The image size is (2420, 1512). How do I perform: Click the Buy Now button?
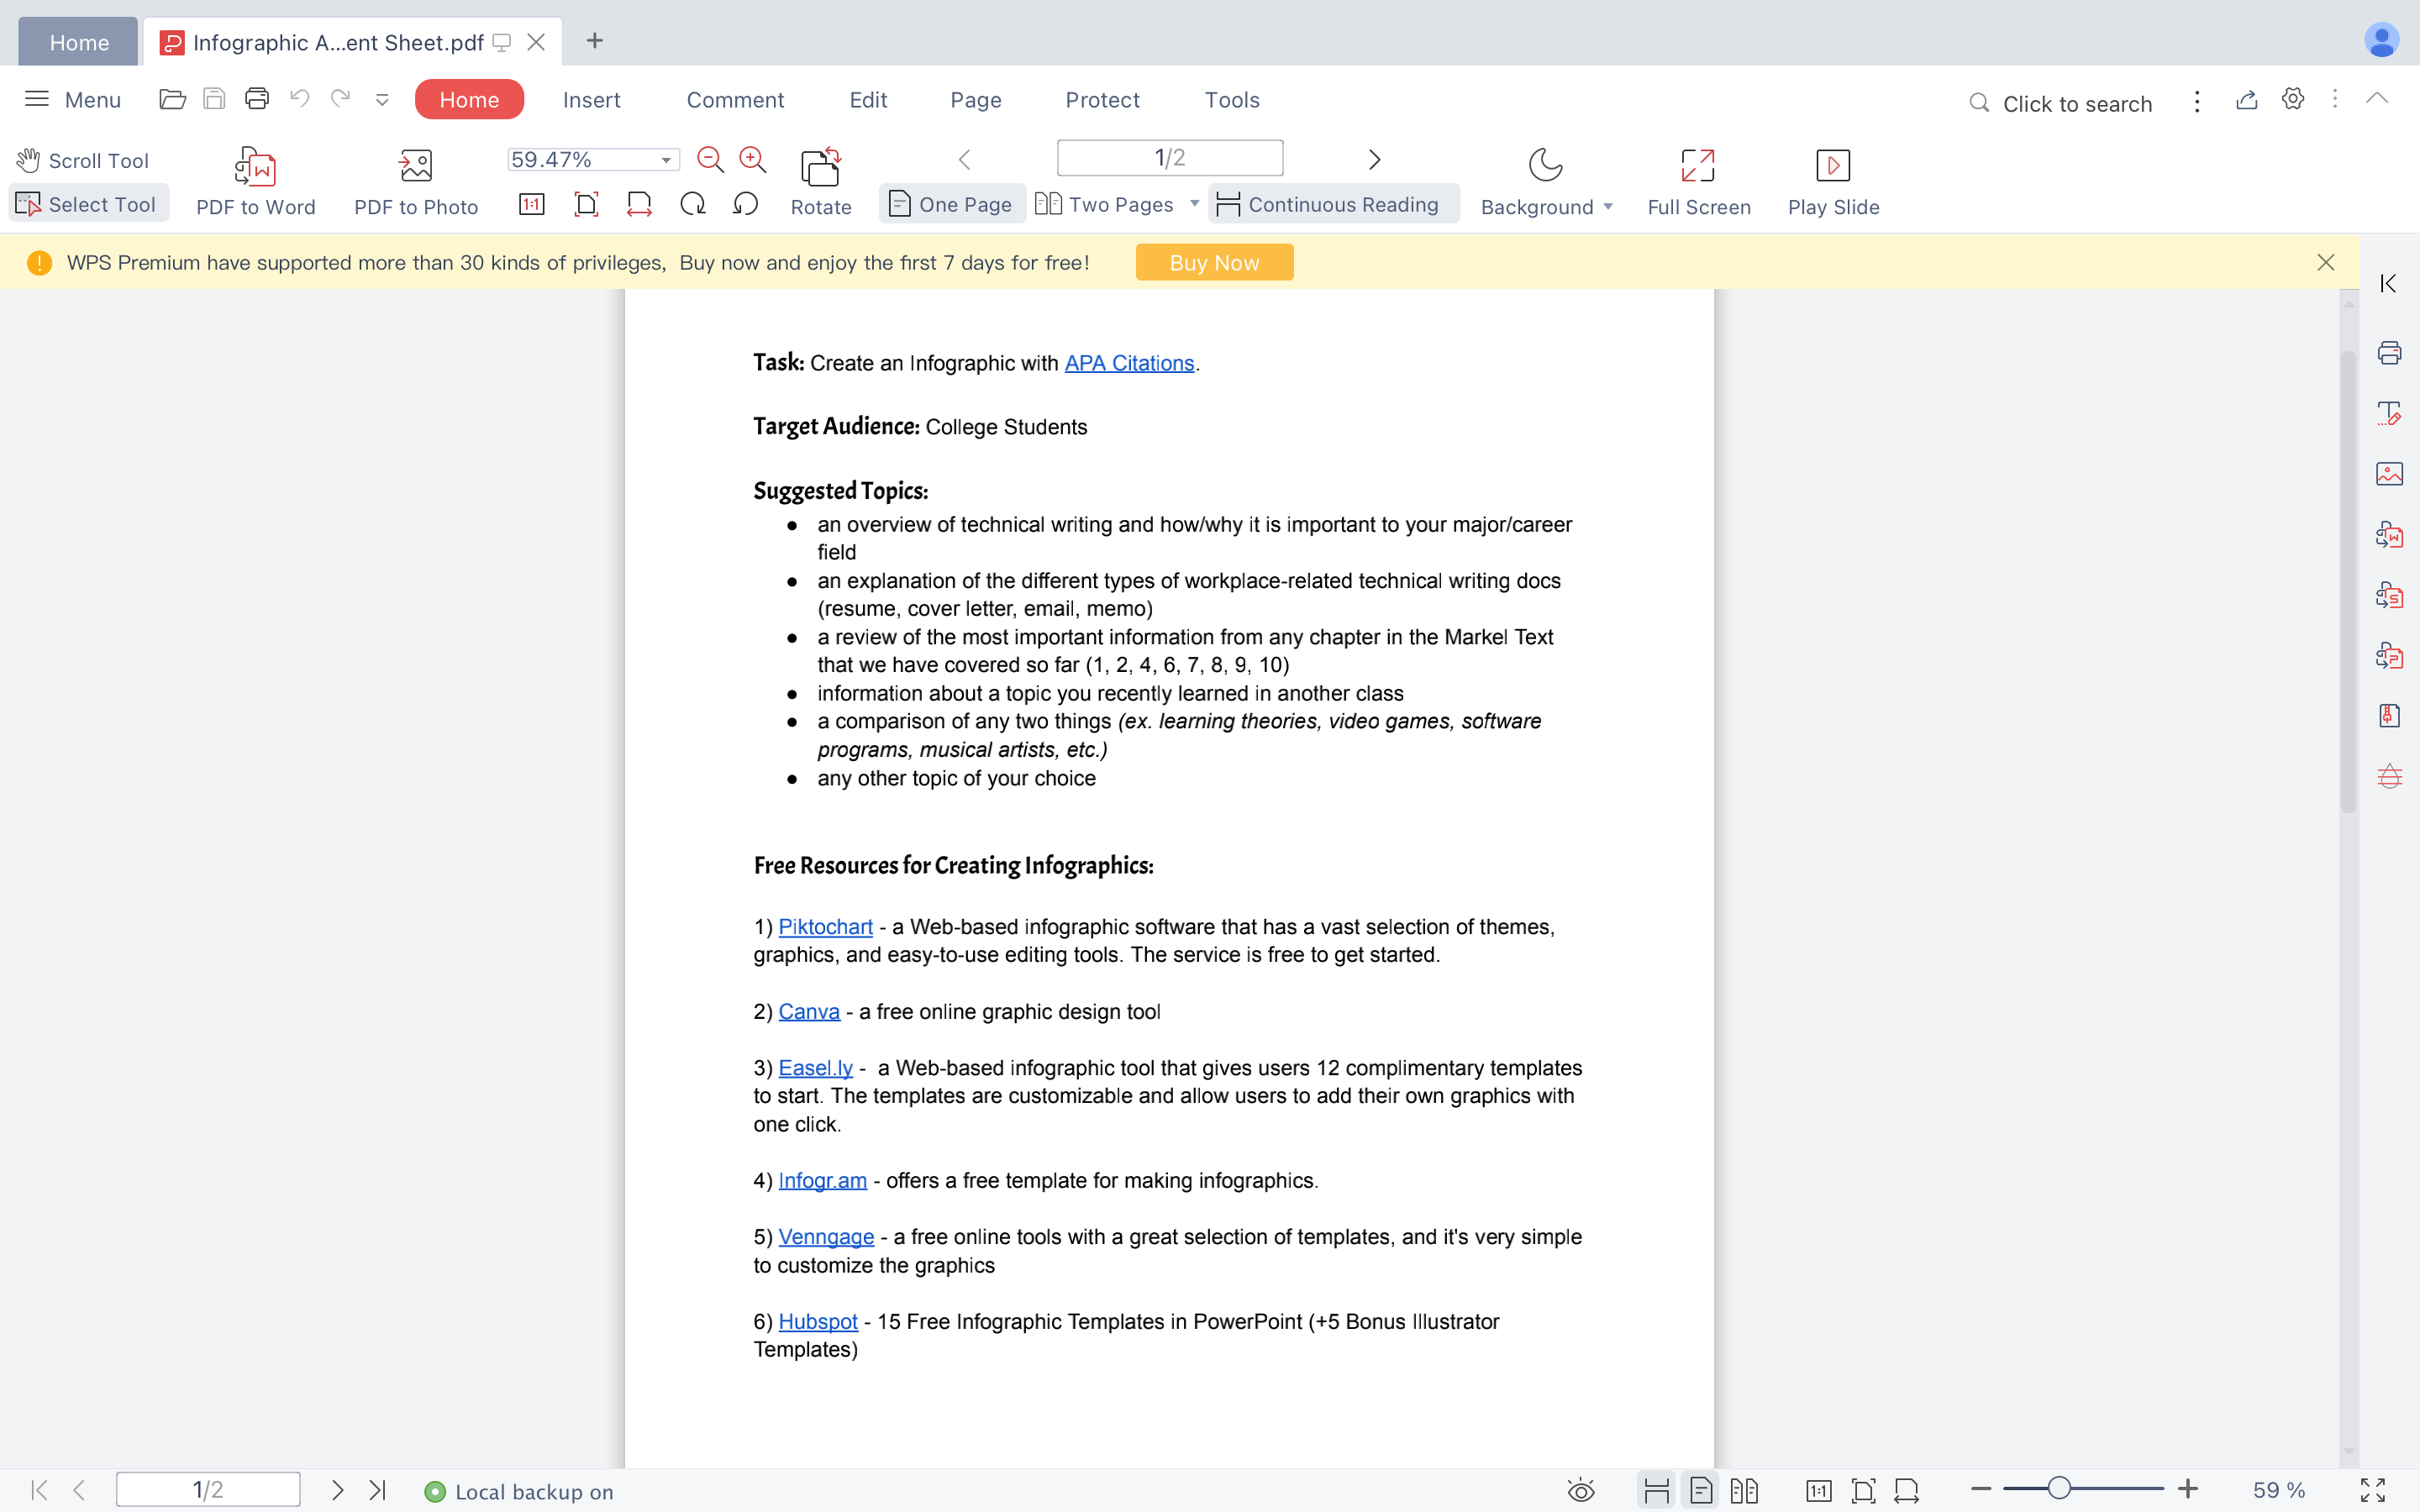click(1213, 262)
